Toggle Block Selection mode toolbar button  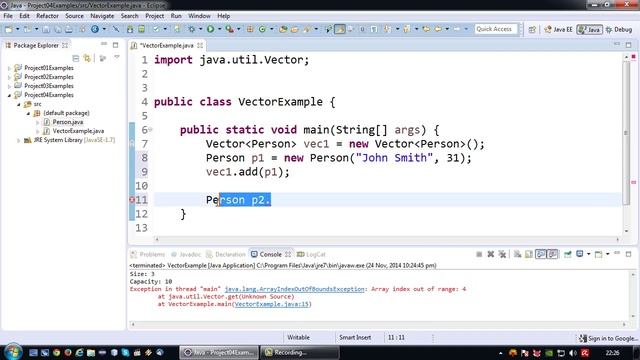point(362,29)
